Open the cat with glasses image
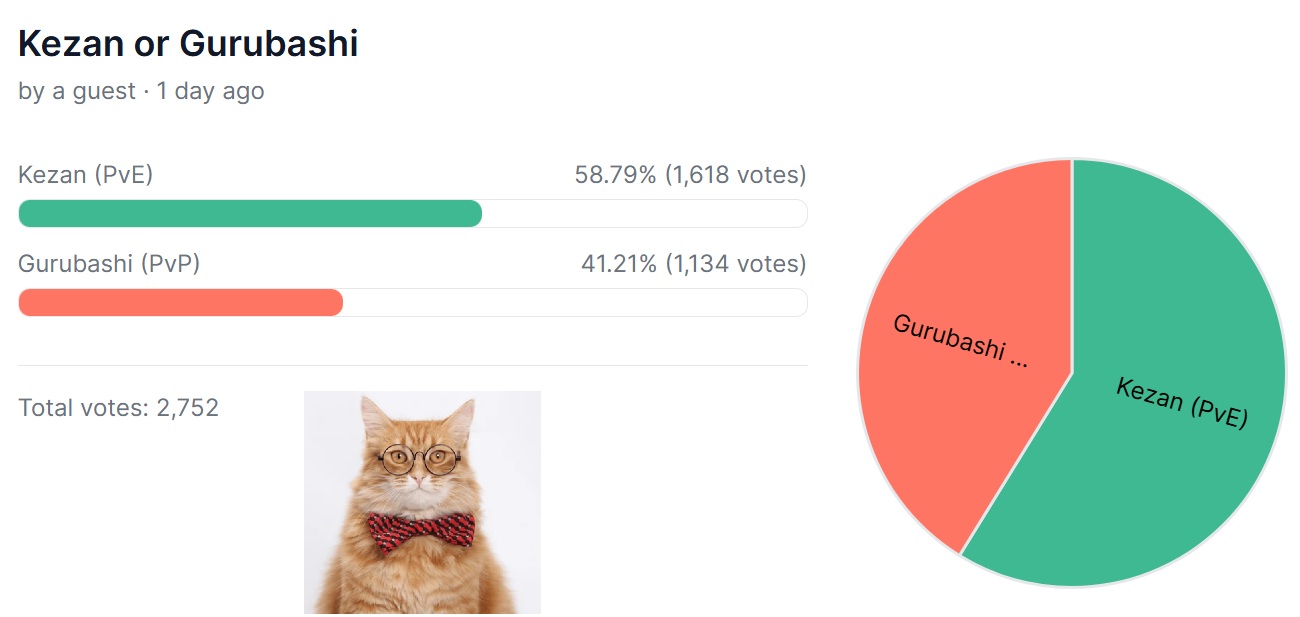Viewport: 1300px width, 617px height. tap(422, 502)
